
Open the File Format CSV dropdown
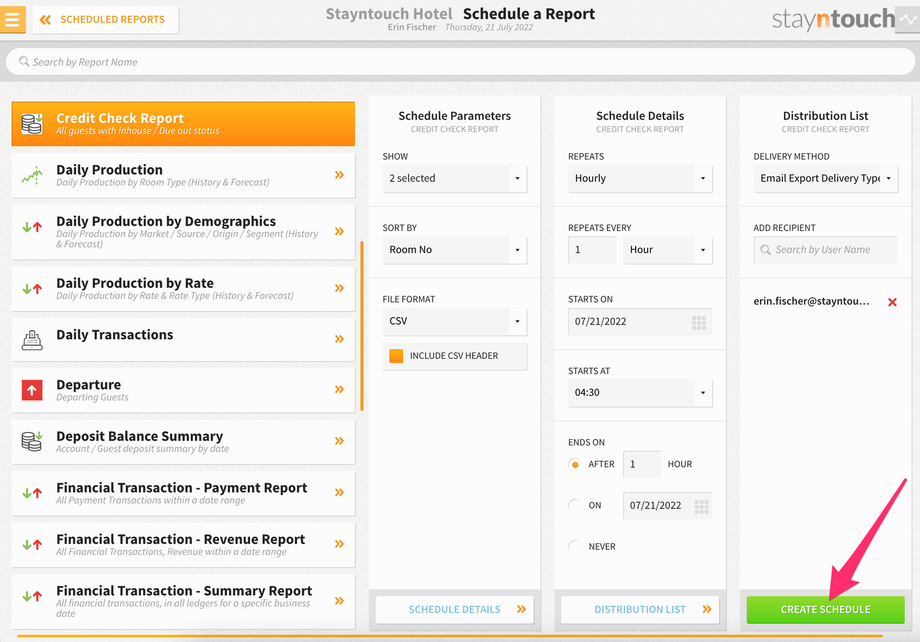pyautogui.click(x=455, y=322)
